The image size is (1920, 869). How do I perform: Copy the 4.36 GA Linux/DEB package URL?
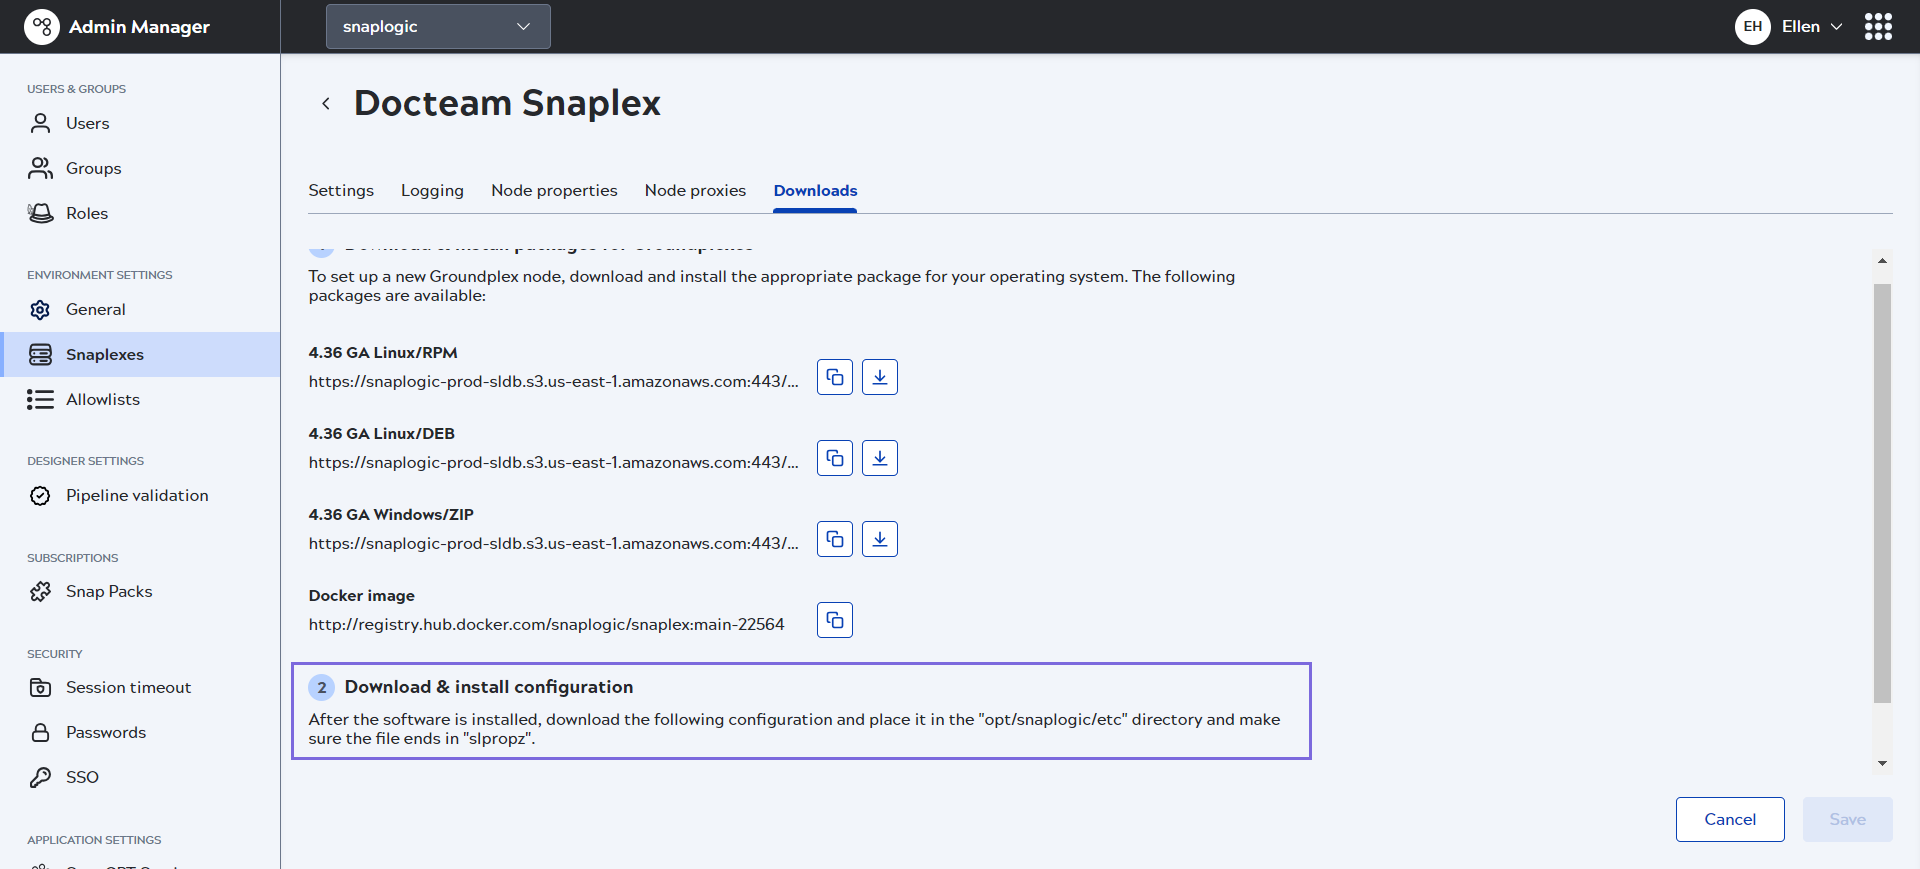[834, 458]
